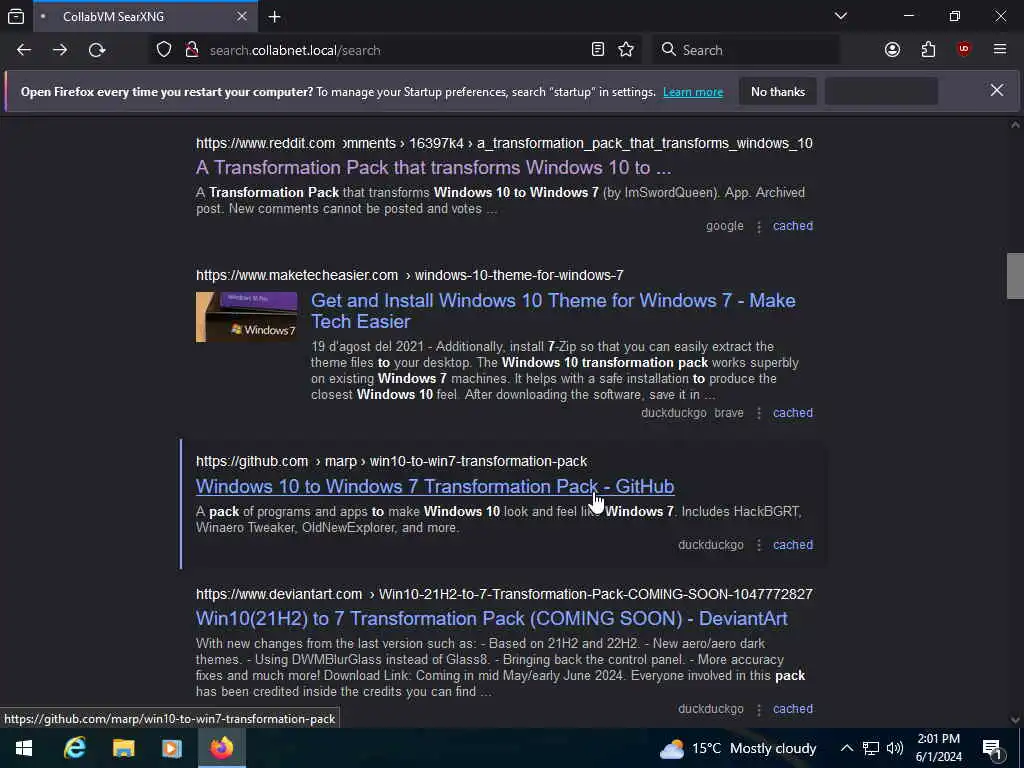Open cached copy of Make Tech Easier result
The height and width of the screenshot is (768, 1024).
(x=793, y=413)
